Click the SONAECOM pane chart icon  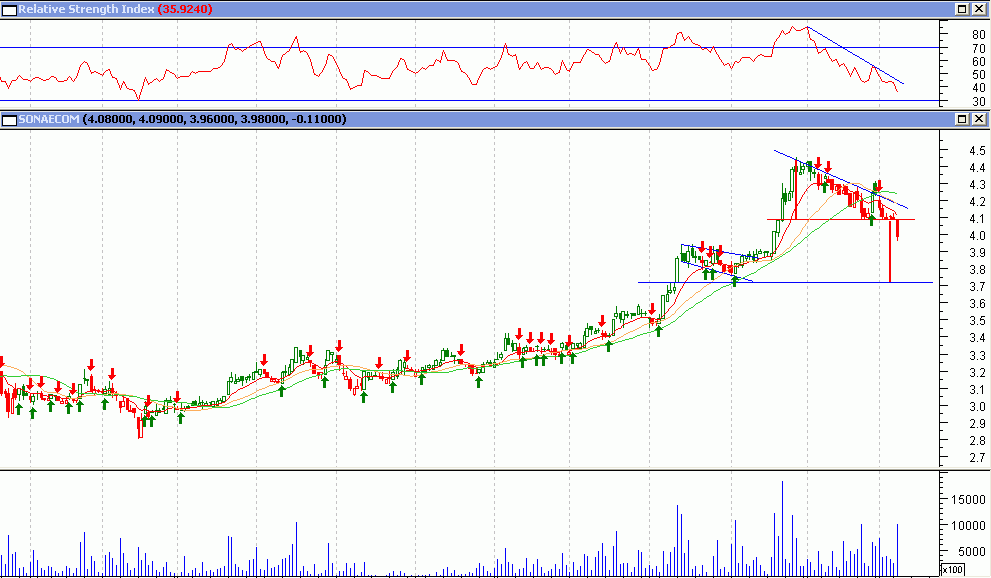[x=7, y=118]
